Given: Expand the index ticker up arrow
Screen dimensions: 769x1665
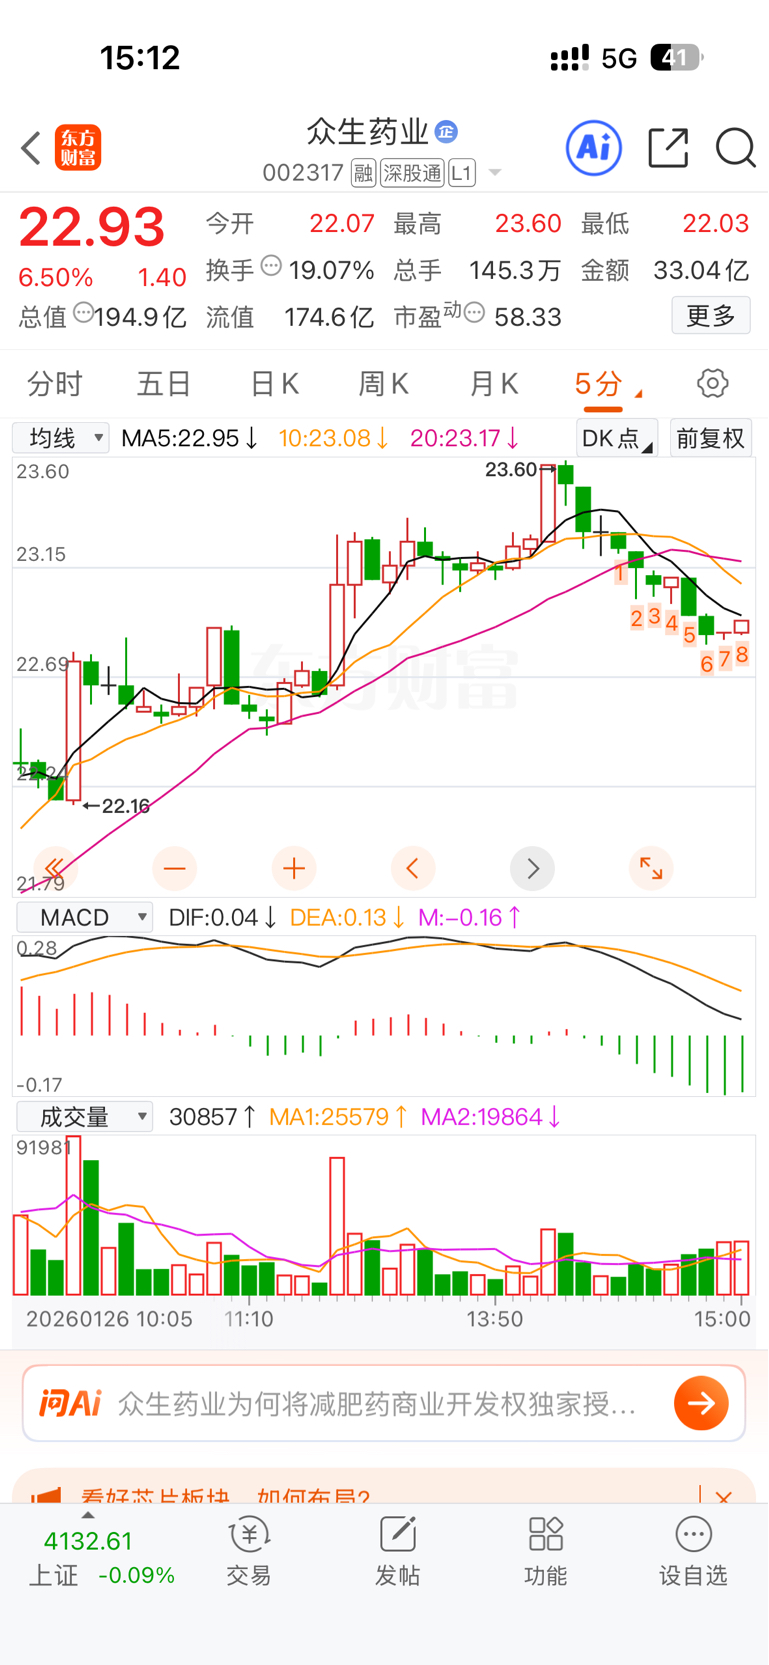Looking at the screenshot, I should [x=88, y=1515].
